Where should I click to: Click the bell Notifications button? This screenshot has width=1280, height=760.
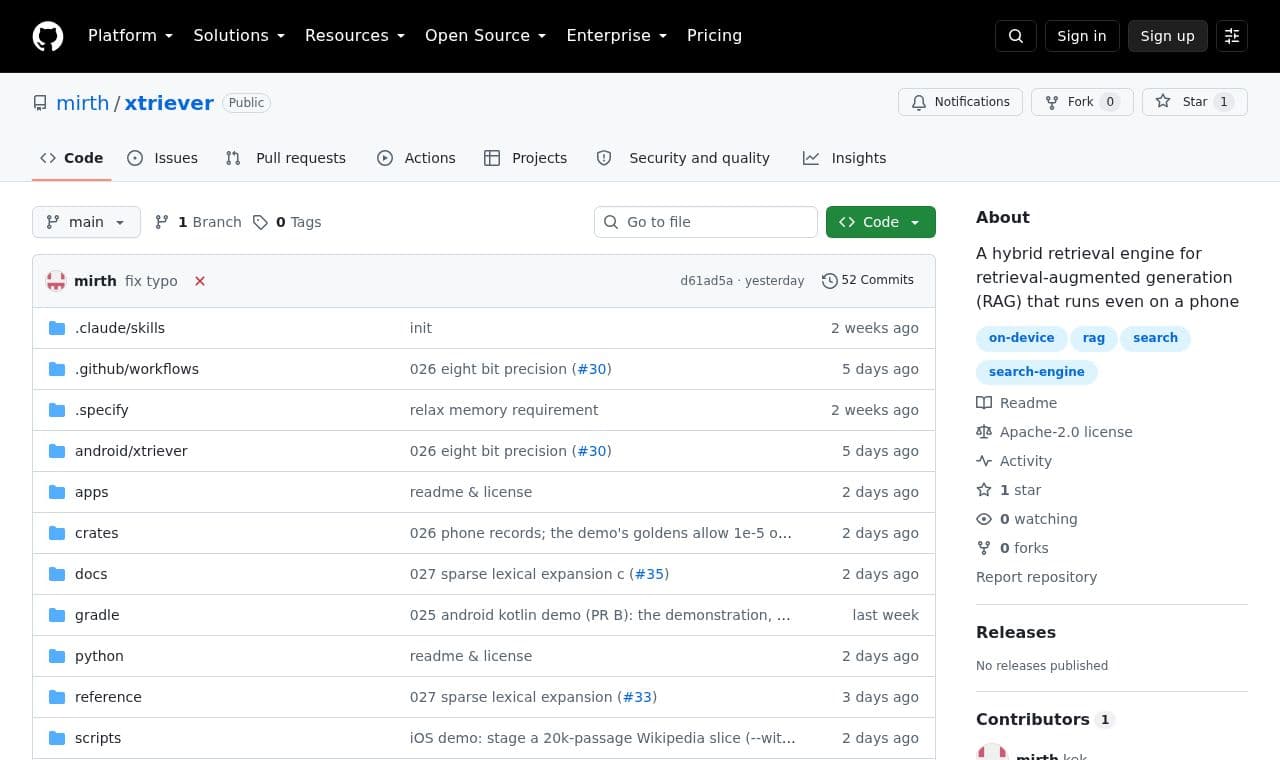pos(961,102)
